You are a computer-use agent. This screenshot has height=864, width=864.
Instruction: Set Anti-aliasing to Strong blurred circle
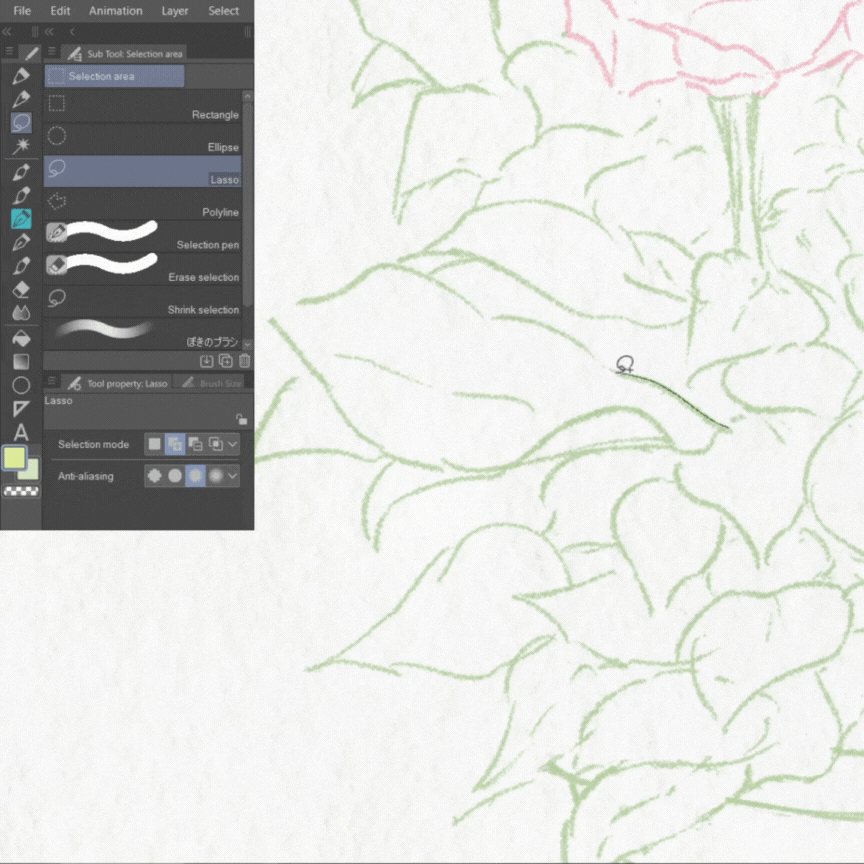click(x=216, y=476)
